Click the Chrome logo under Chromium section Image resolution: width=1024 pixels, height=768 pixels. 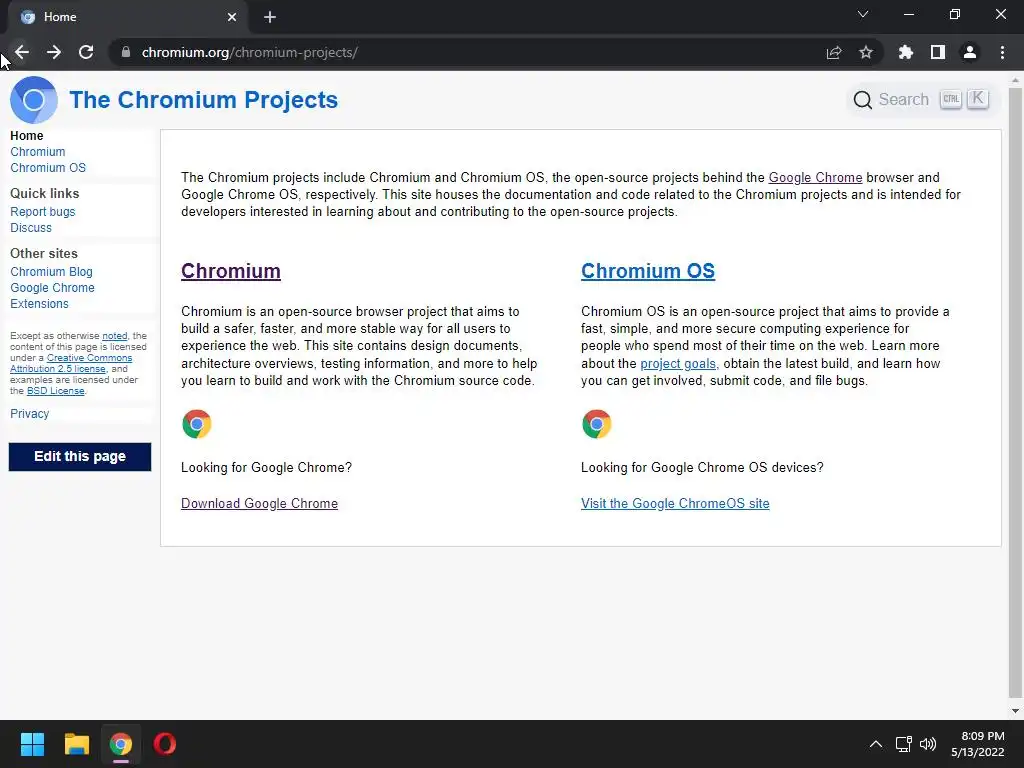coord(197,424)
